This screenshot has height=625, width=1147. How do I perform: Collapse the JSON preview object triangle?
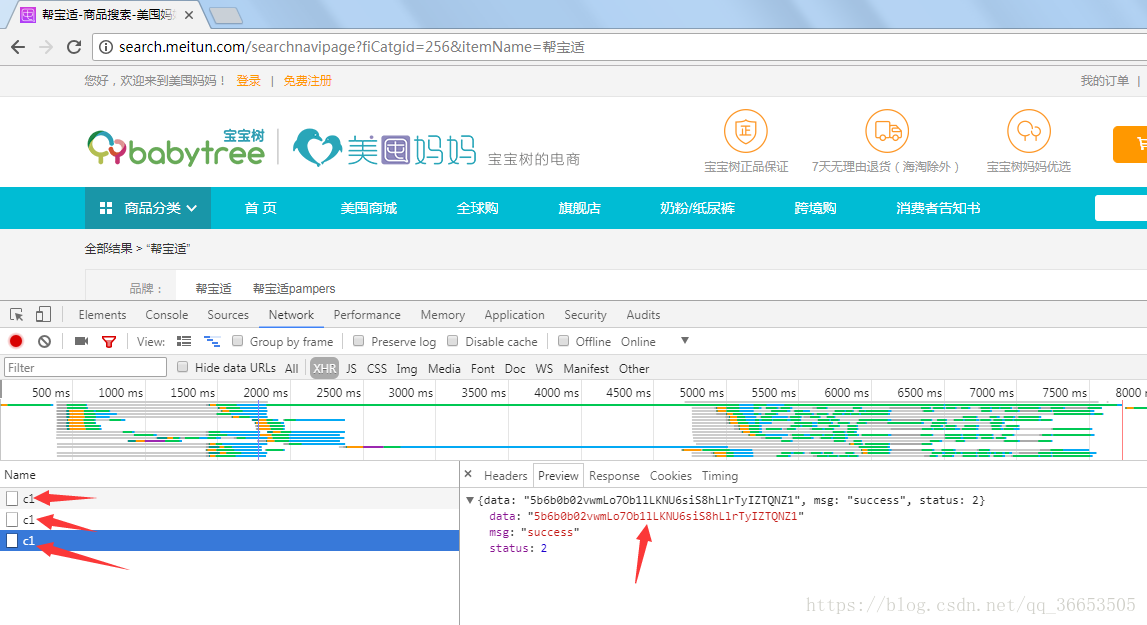point(470,501)
